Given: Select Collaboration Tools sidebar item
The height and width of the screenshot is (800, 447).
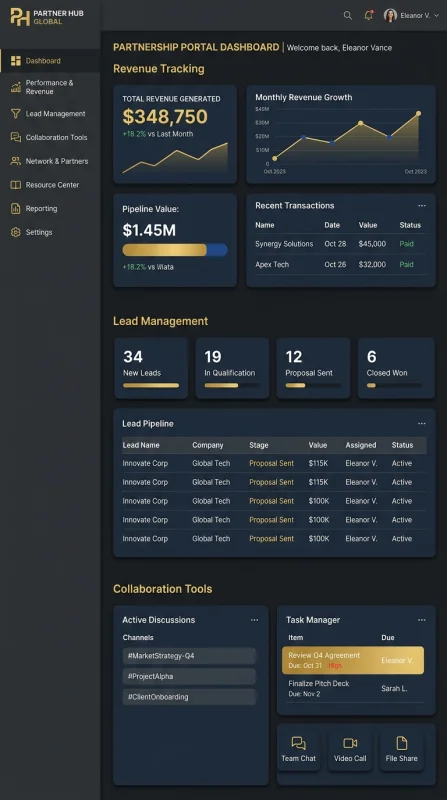Looking at the screenshot, I should pyautogui.click(x=50, y=137).
